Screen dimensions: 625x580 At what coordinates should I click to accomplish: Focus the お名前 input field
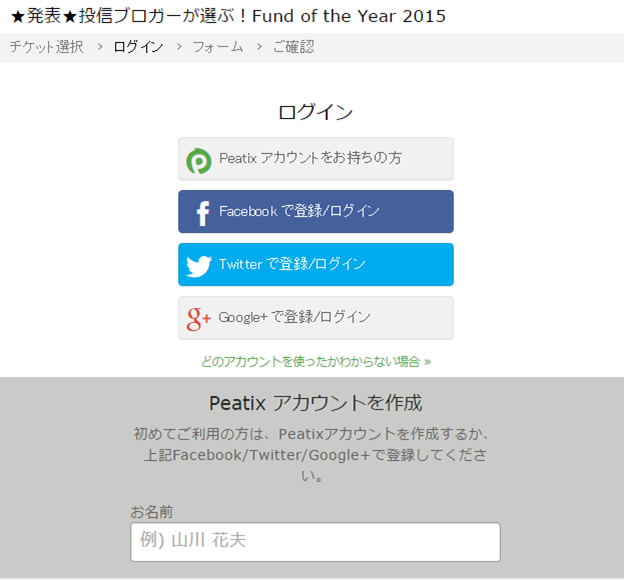point(315,541)
